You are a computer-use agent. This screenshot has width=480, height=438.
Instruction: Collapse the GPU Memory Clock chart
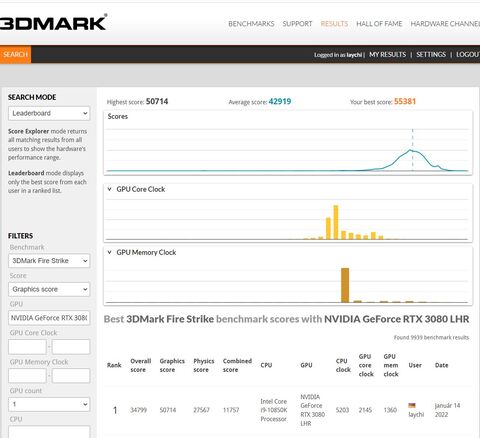(x=109, y=252)
